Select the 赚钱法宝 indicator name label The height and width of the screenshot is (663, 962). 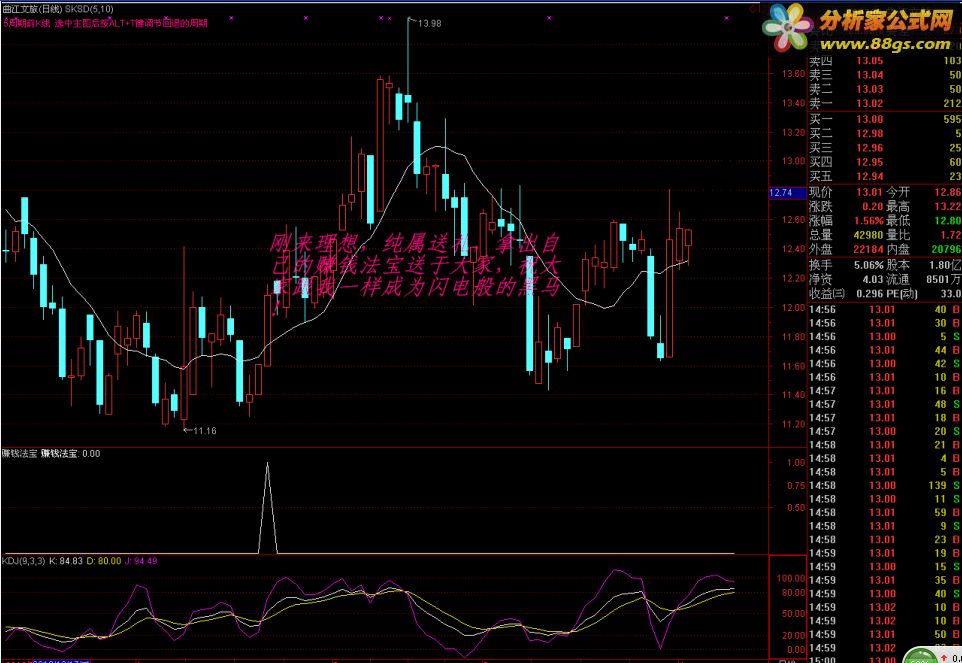(20, 454)
